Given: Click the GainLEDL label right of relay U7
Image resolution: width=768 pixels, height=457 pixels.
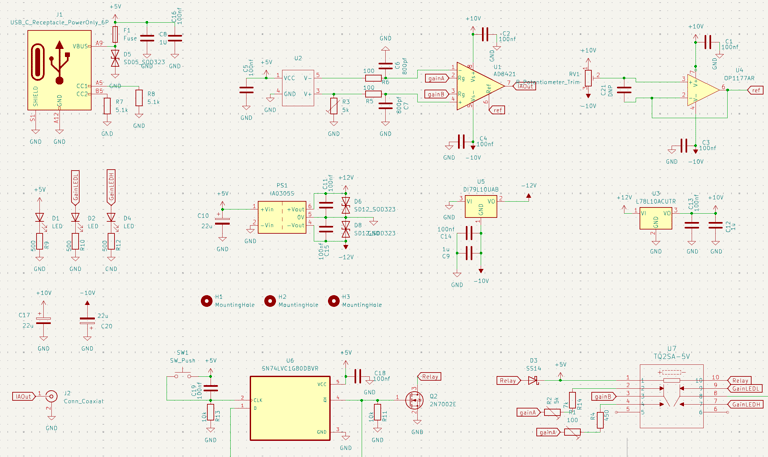Looking at the screenshot, I should 745,388.
